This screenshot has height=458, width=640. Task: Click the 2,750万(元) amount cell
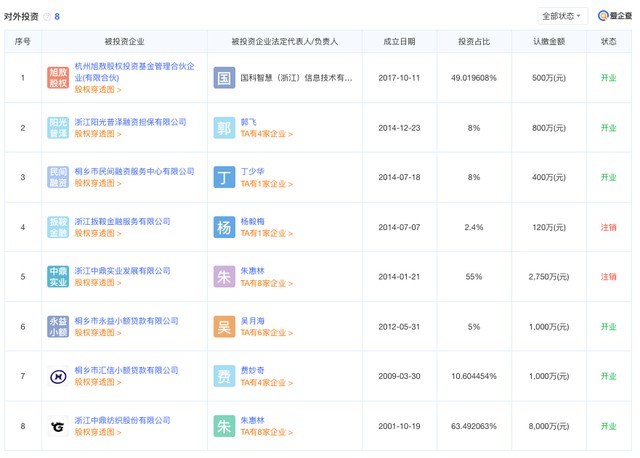[x=549, y=277]
